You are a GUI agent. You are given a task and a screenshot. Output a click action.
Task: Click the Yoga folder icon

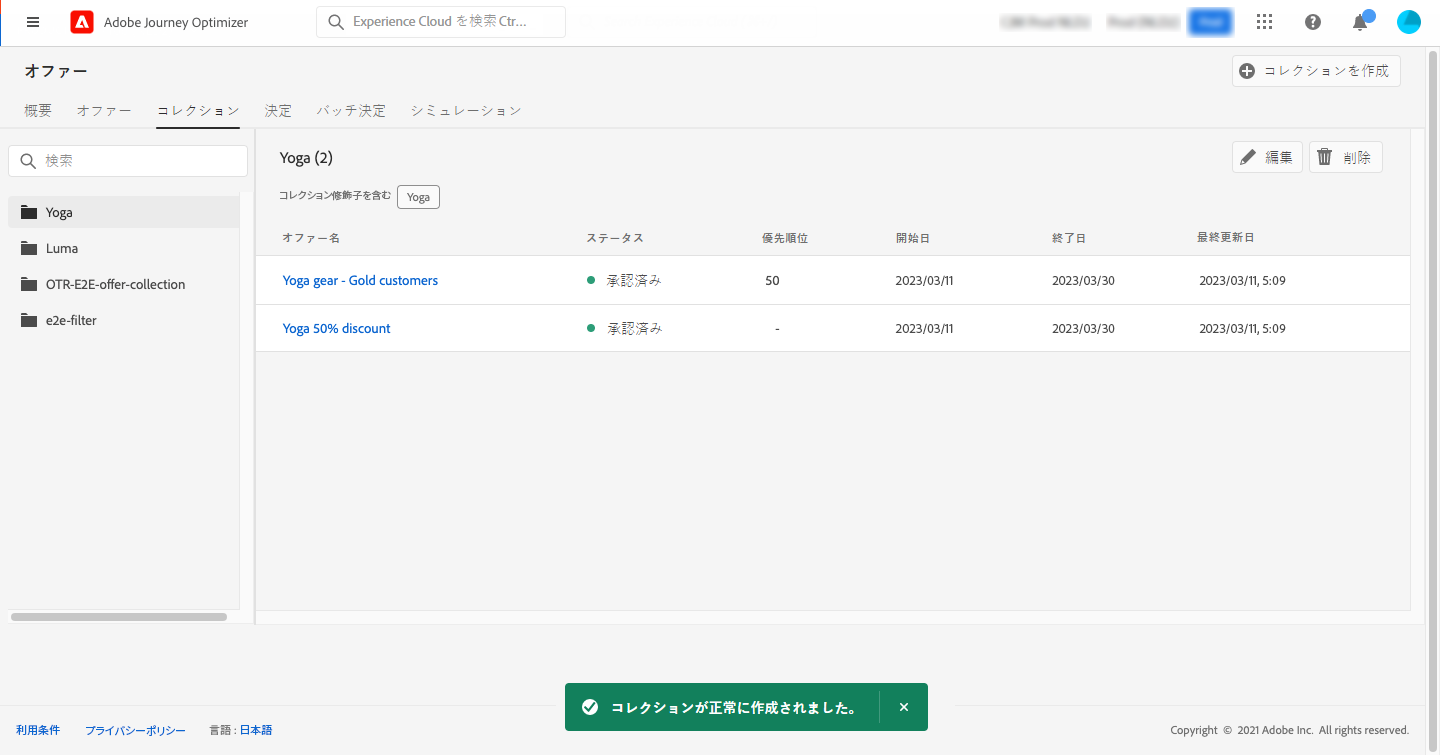coord(28,212)
